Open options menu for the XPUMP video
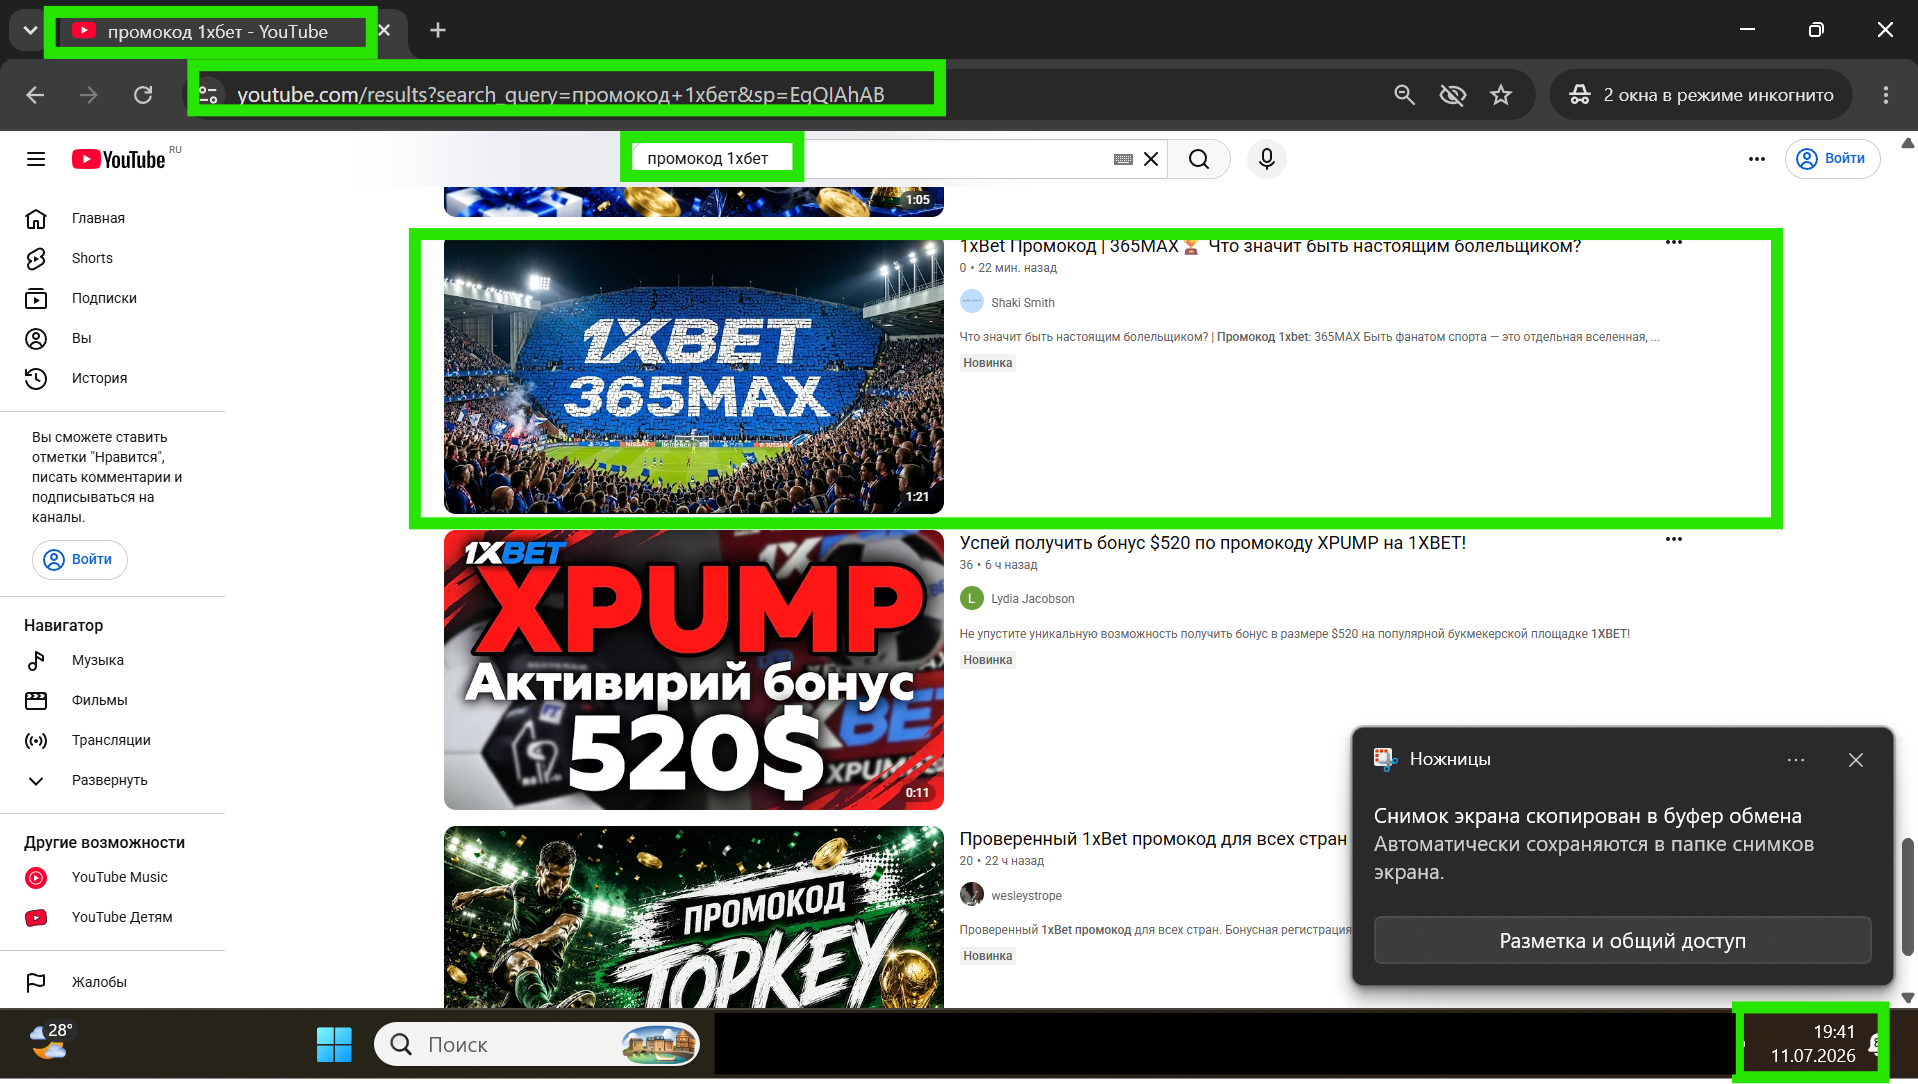 (1674, 539)
